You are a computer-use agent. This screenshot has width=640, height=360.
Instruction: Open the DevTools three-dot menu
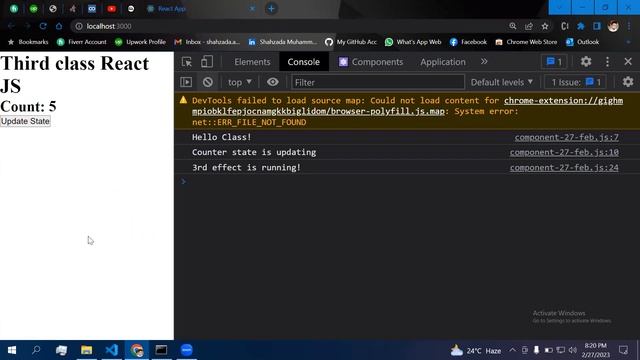point(607,62)
